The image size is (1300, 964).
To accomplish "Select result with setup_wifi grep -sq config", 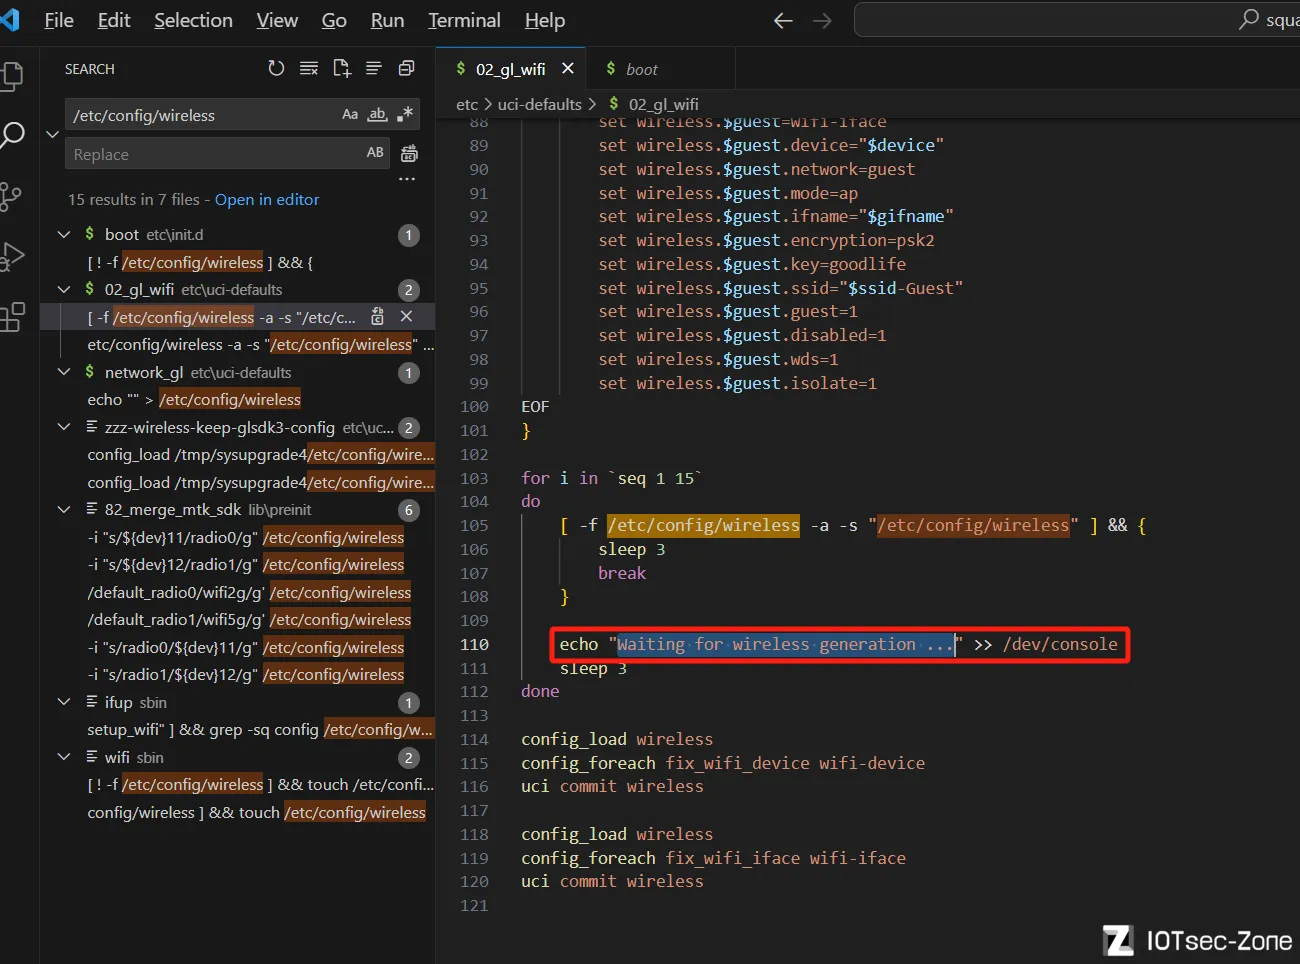I will 238,729.
